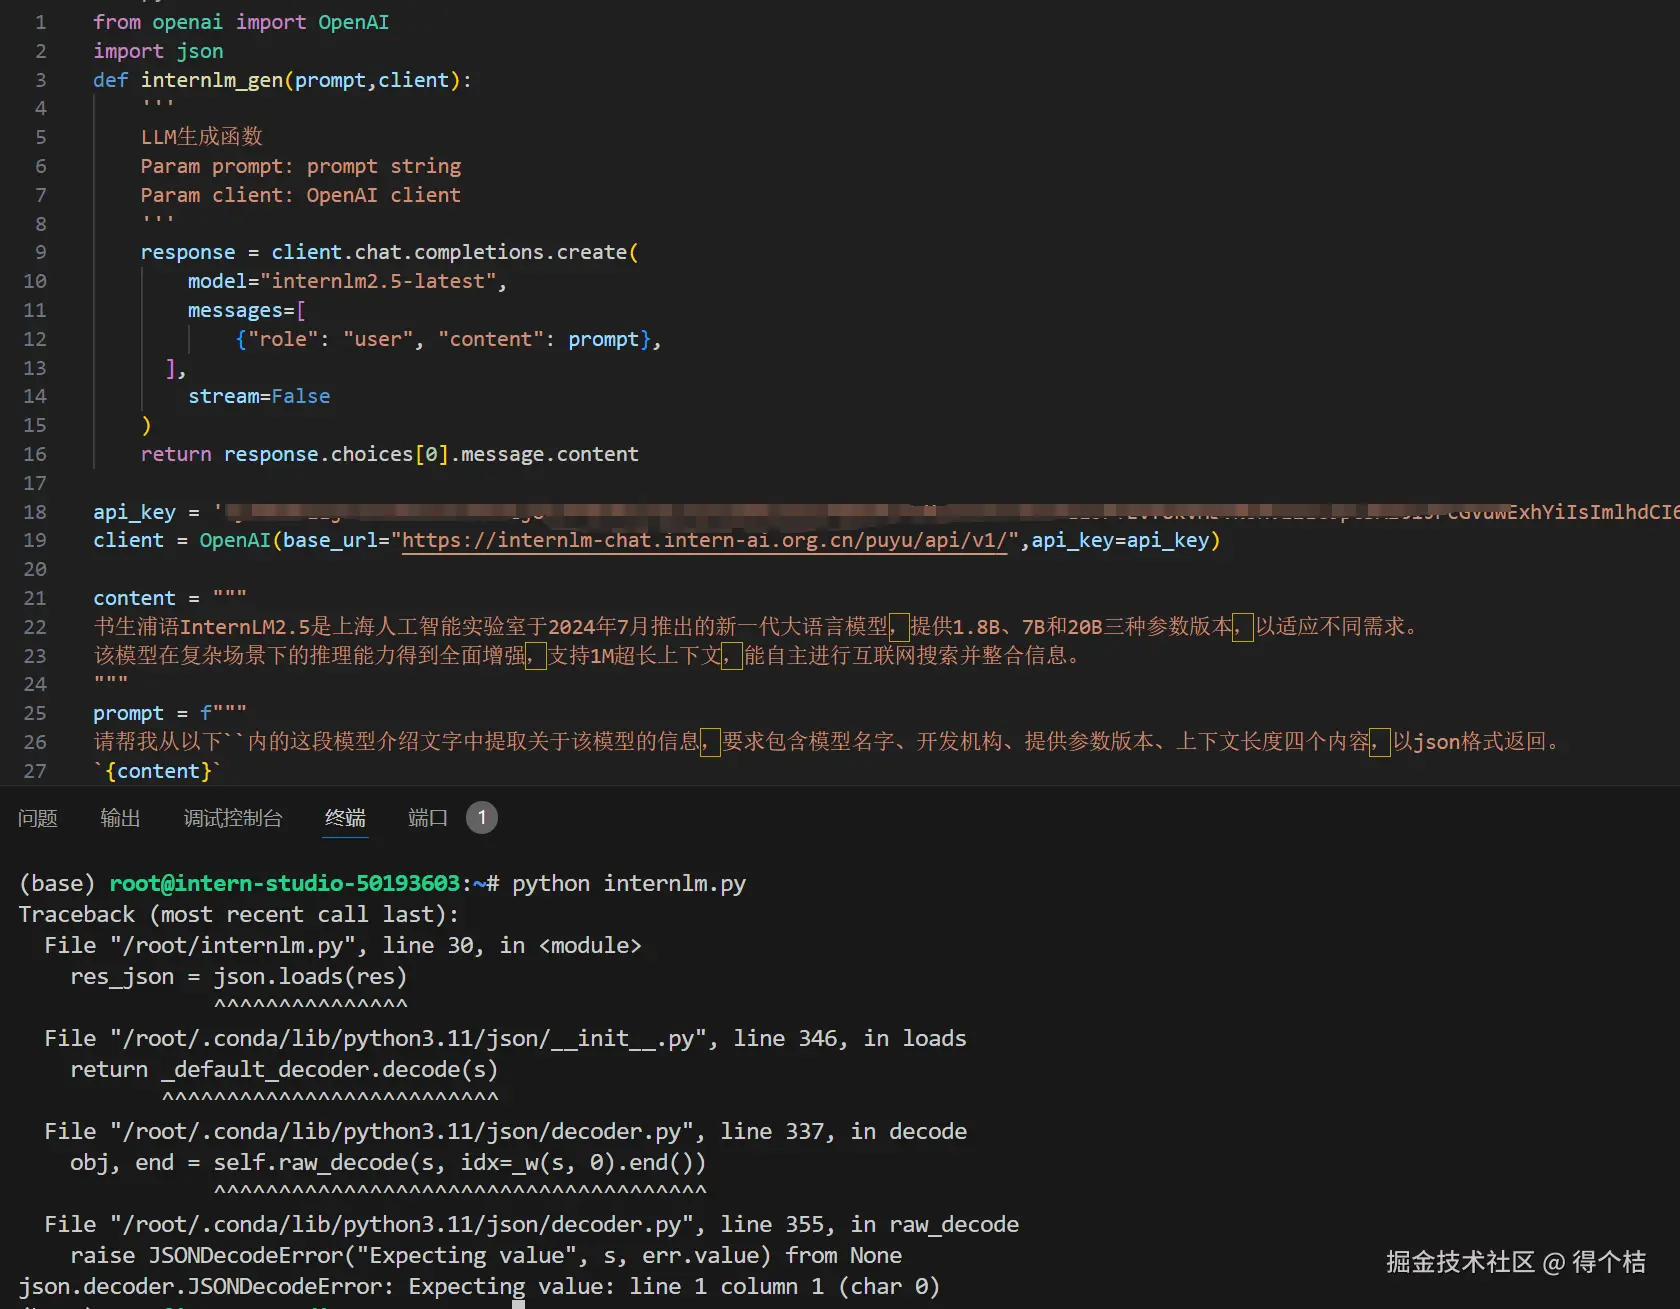This screenshot has width=1680, height=1309.
Task: Click the line starting '请帮我从以下'
Action: click(x=828, y=742)
